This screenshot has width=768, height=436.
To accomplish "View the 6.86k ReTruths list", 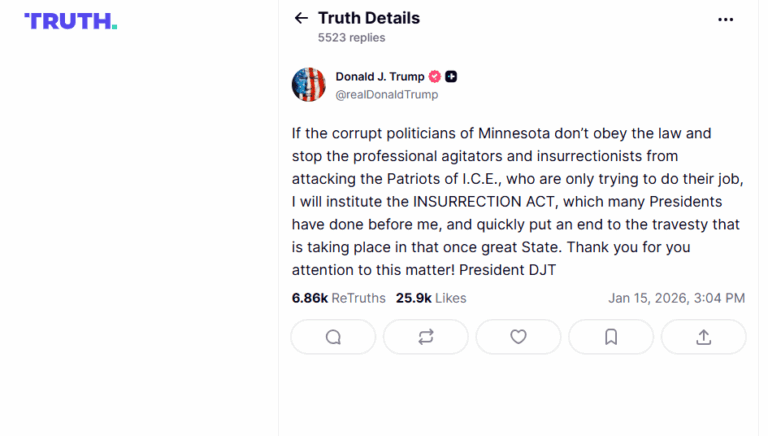I will pos(338,298).
